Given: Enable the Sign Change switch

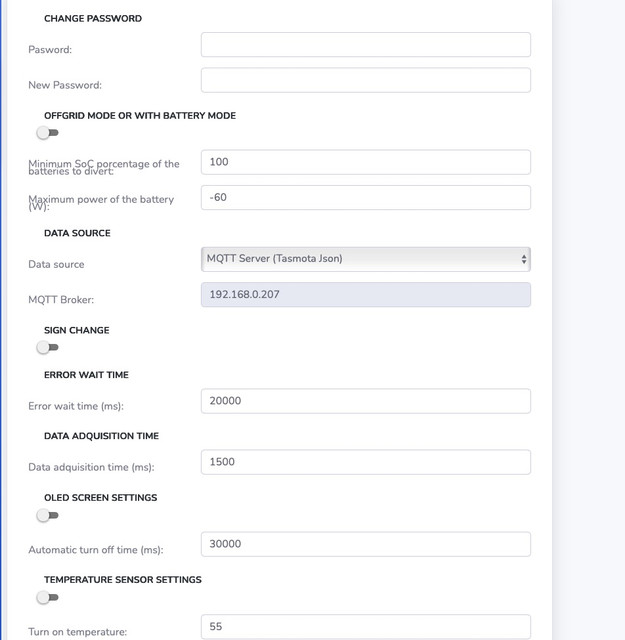Looking at the screenshot, I should (47, 347).
